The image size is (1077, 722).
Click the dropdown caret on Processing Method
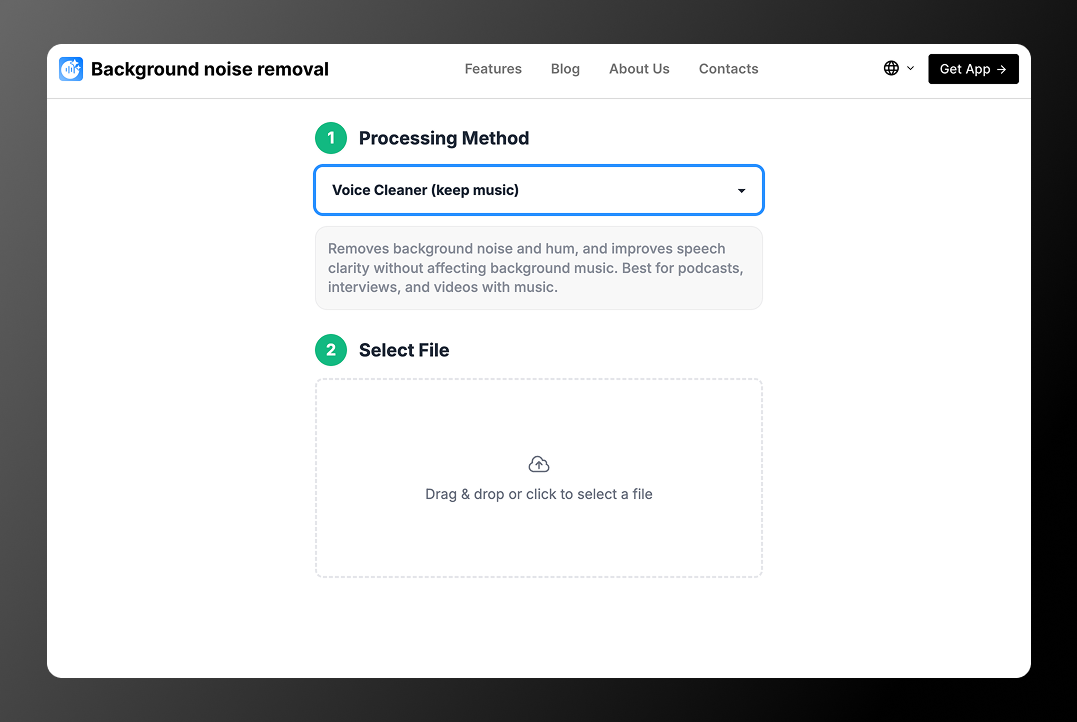click(741, 190)
